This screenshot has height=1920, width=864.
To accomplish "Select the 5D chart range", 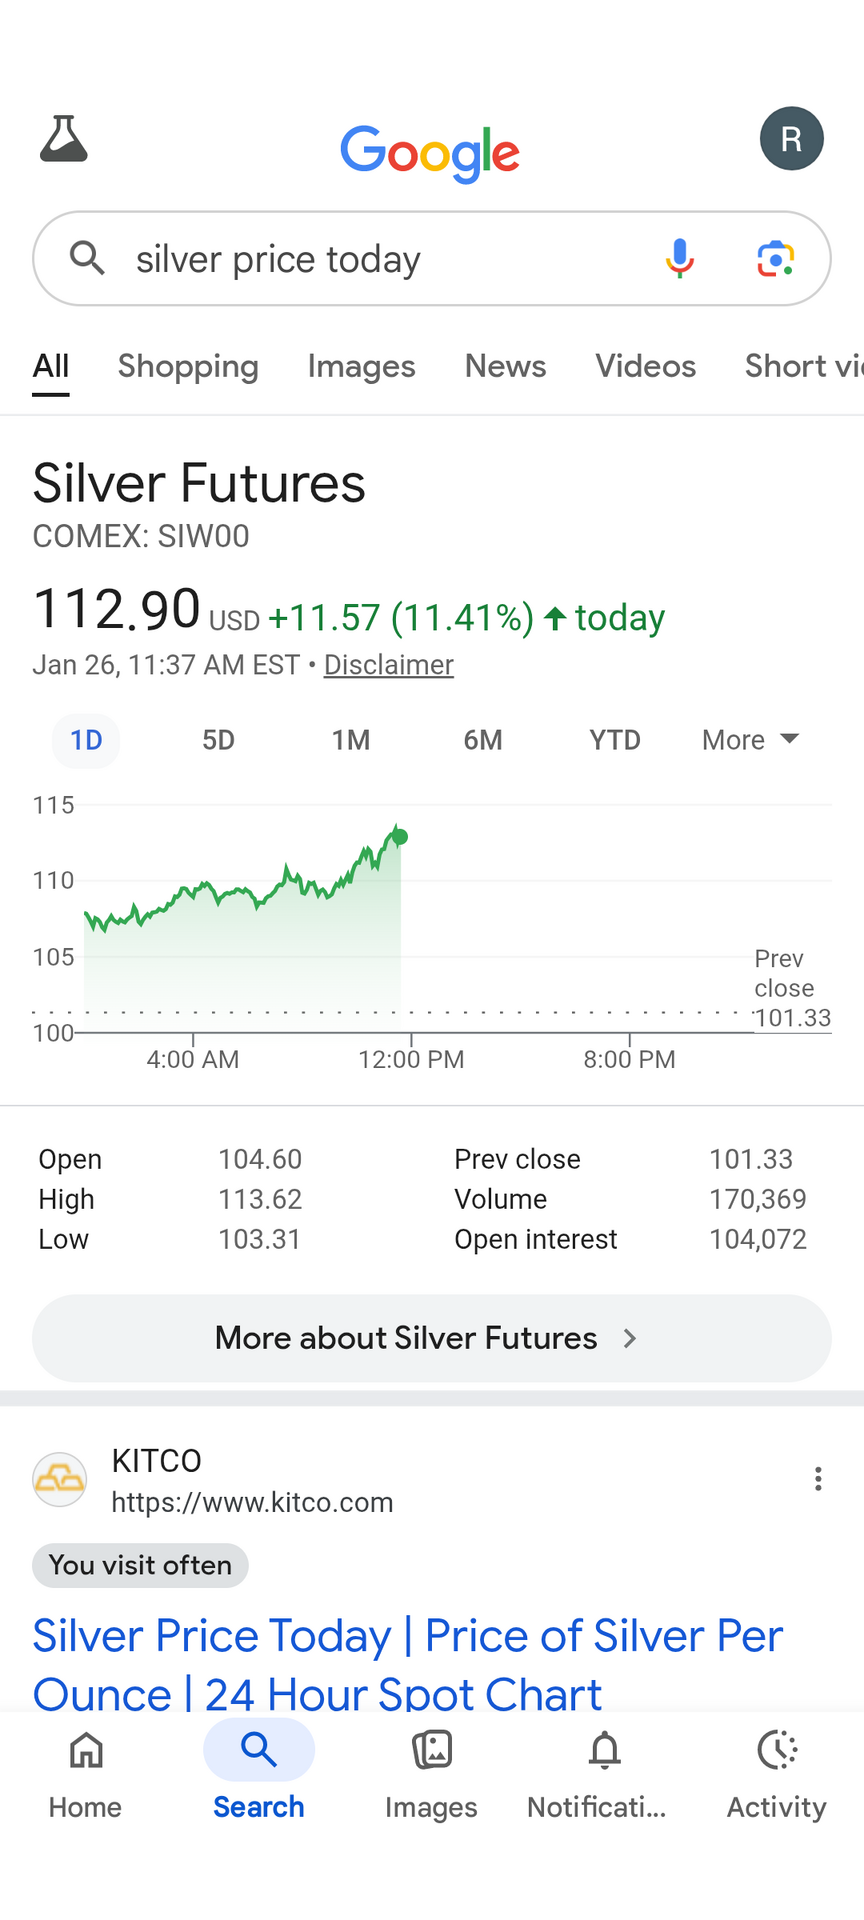I will 218,740.
